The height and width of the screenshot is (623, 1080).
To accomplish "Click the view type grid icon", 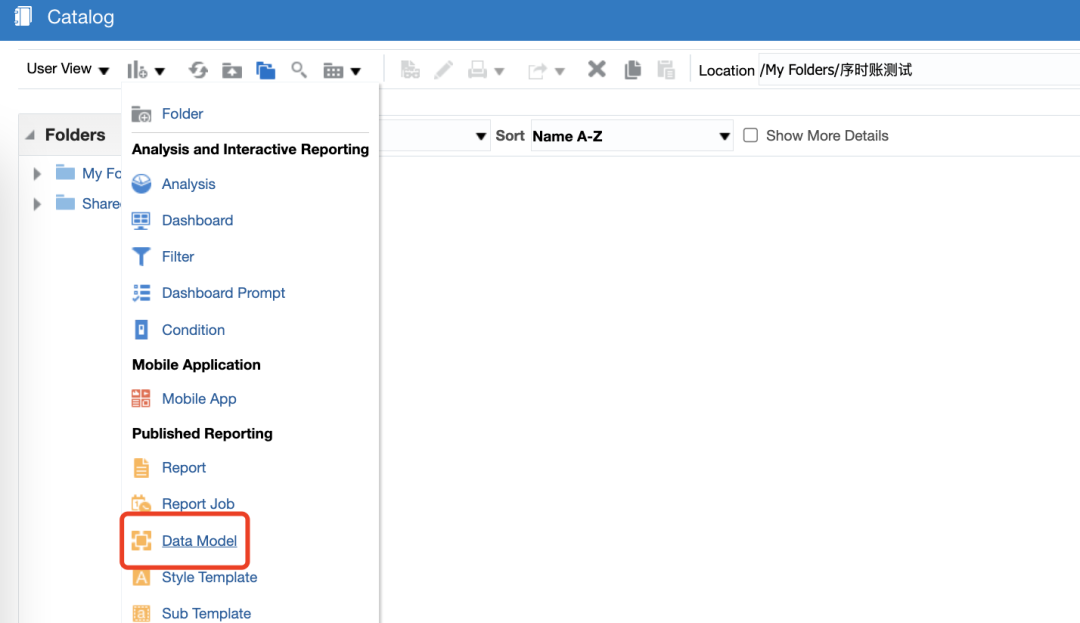I will [x=333, y=70].
